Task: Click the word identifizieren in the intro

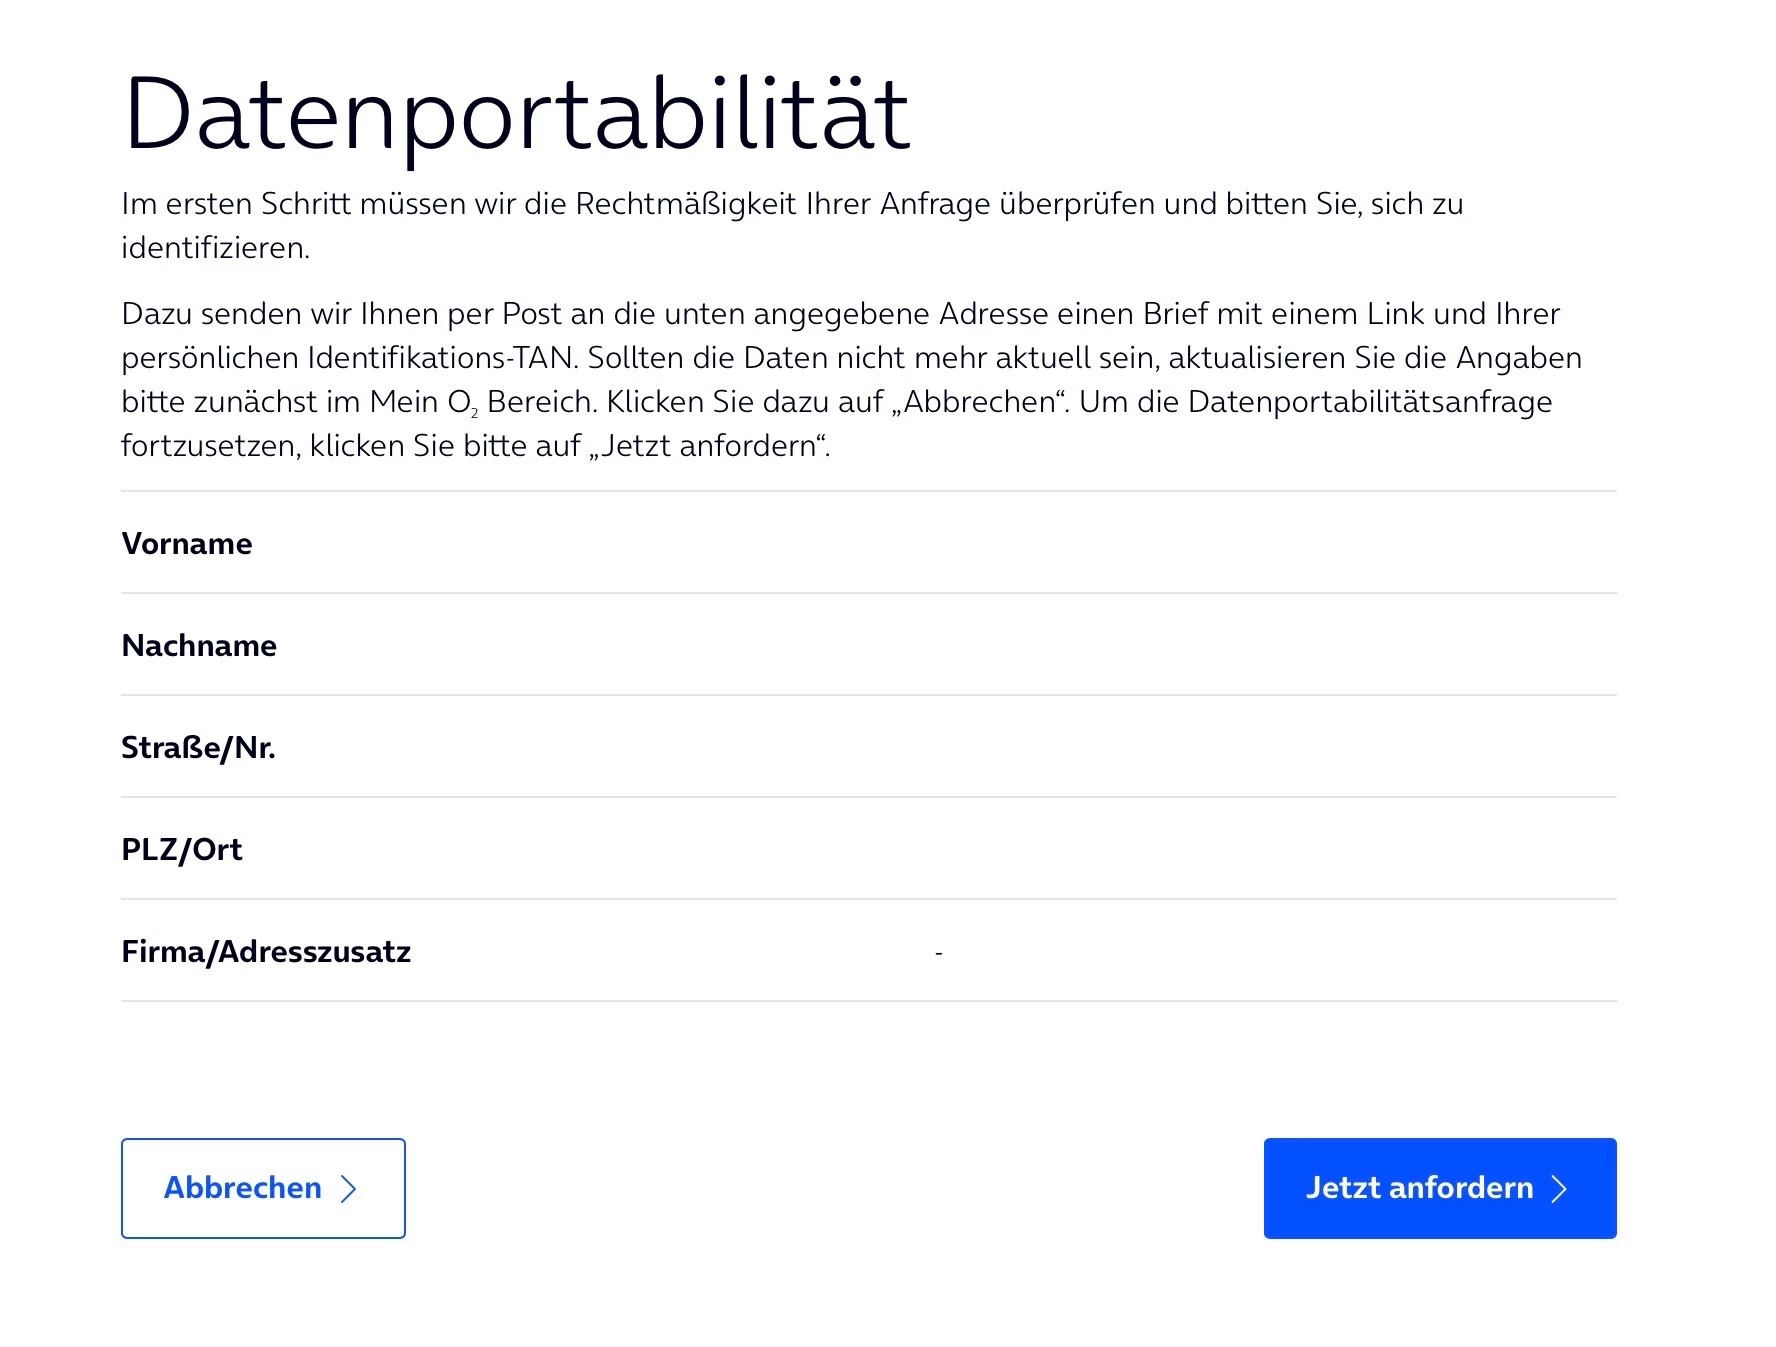Action: pyautogui.click(x=215, y=248)
